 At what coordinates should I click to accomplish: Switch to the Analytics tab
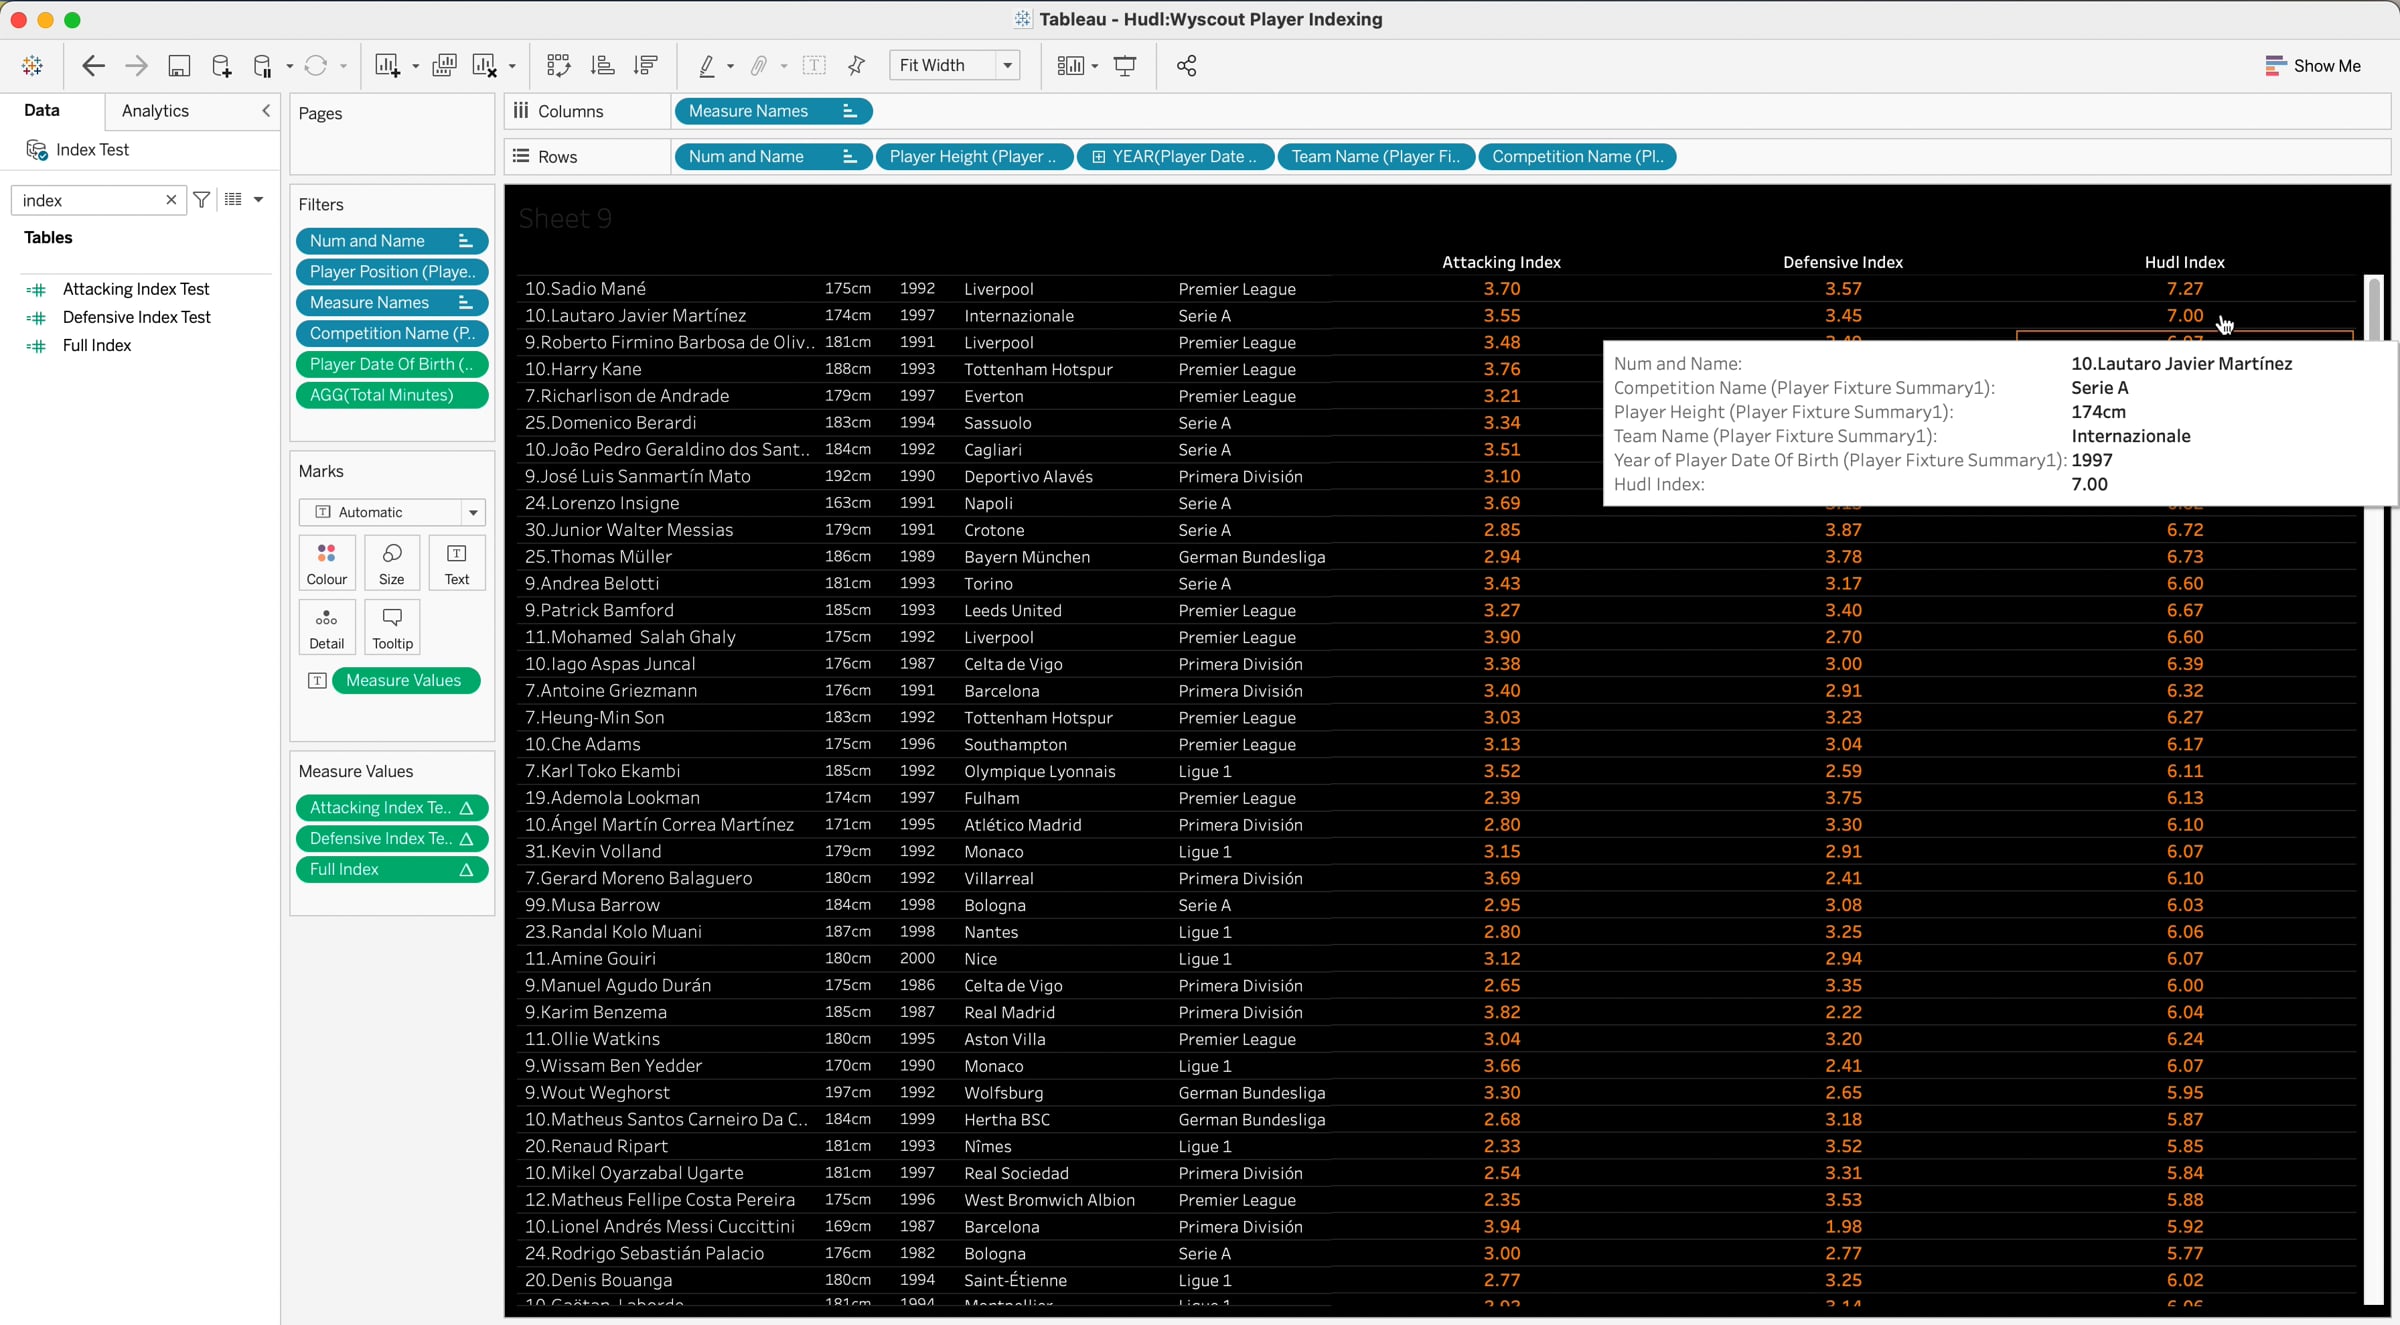pos(155,111)
